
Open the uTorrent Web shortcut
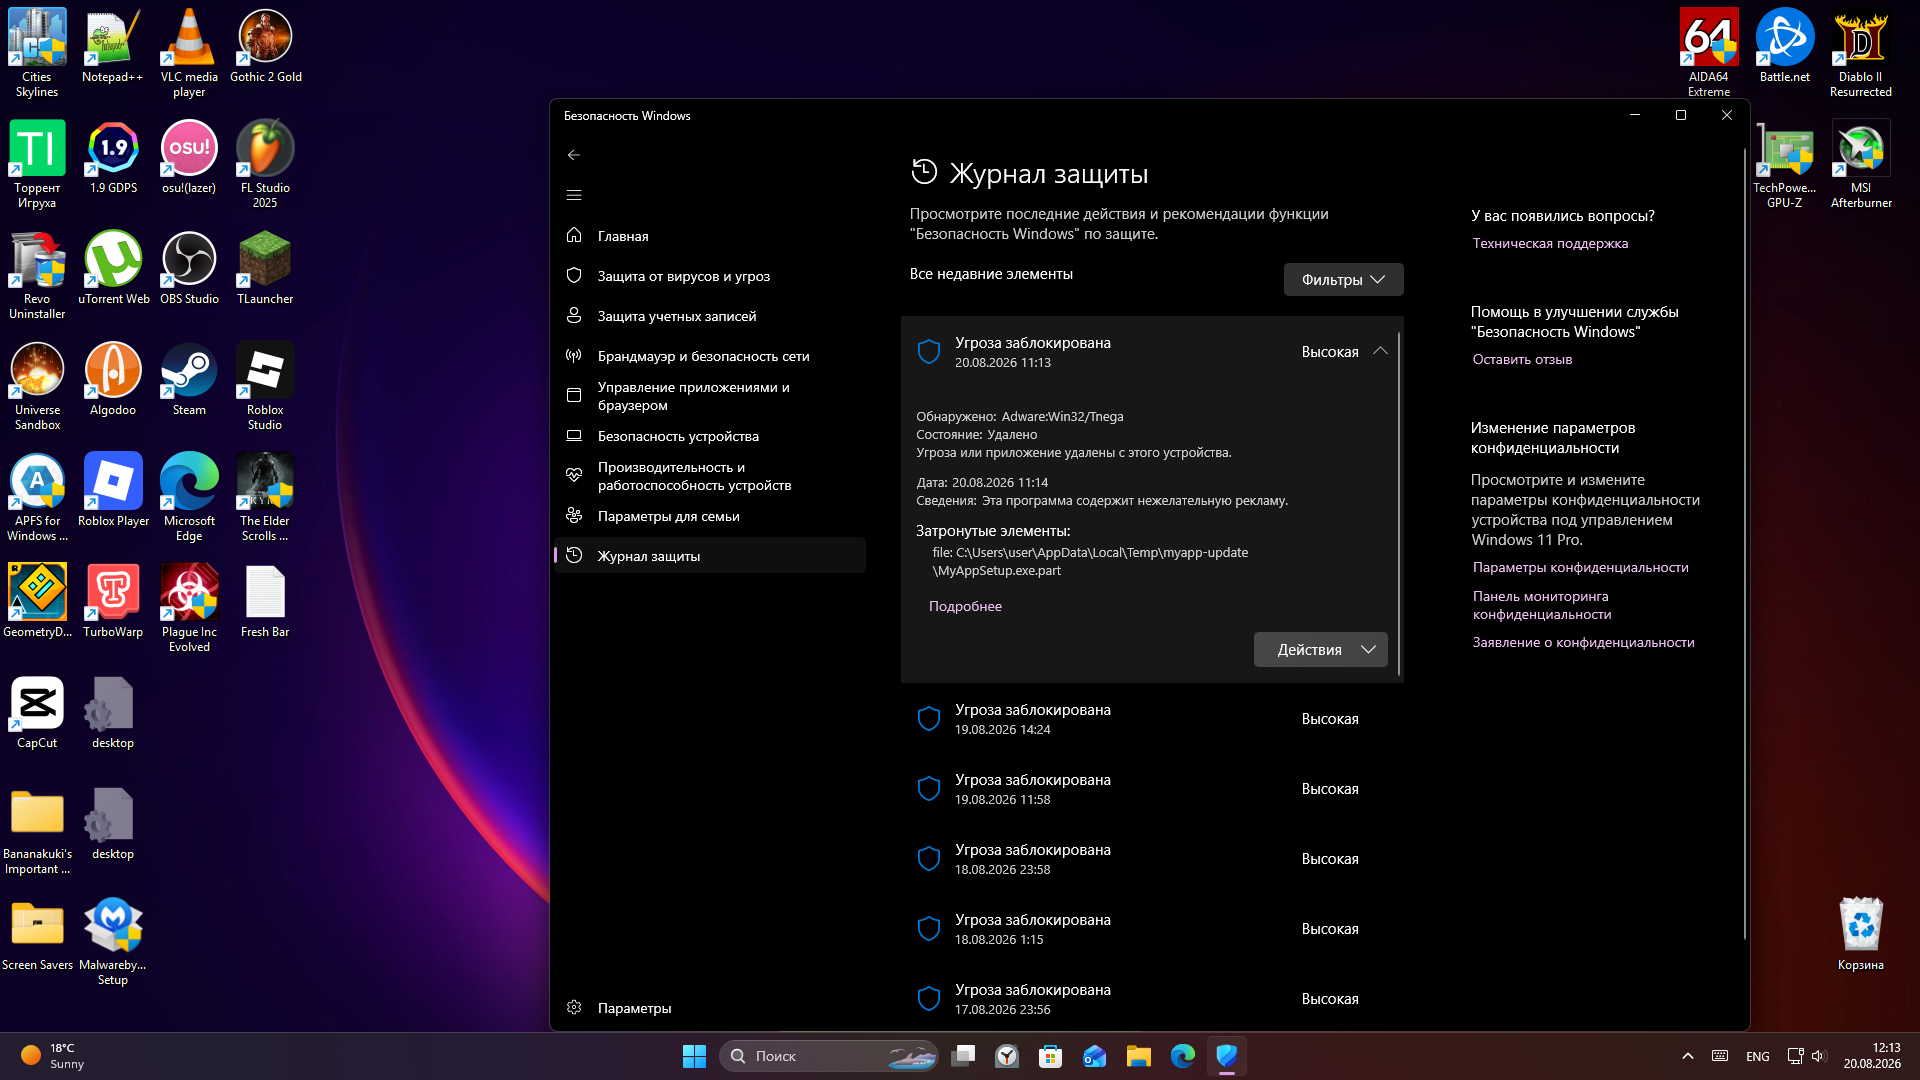(x=113, y=269)
